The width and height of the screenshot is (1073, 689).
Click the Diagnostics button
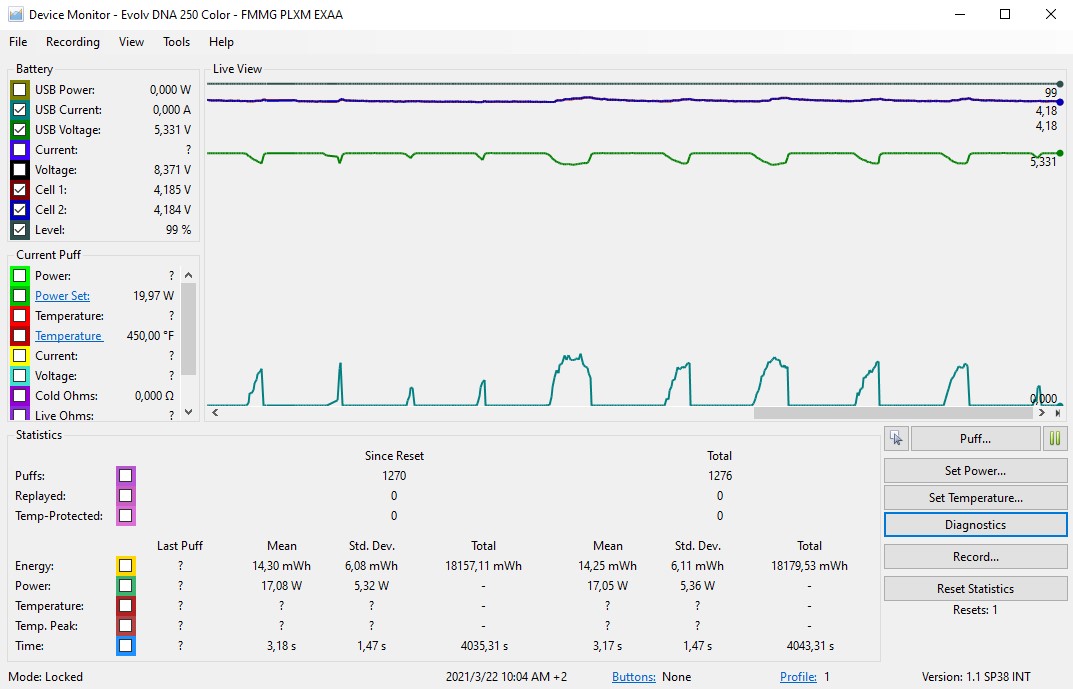(x=975, y=525)
